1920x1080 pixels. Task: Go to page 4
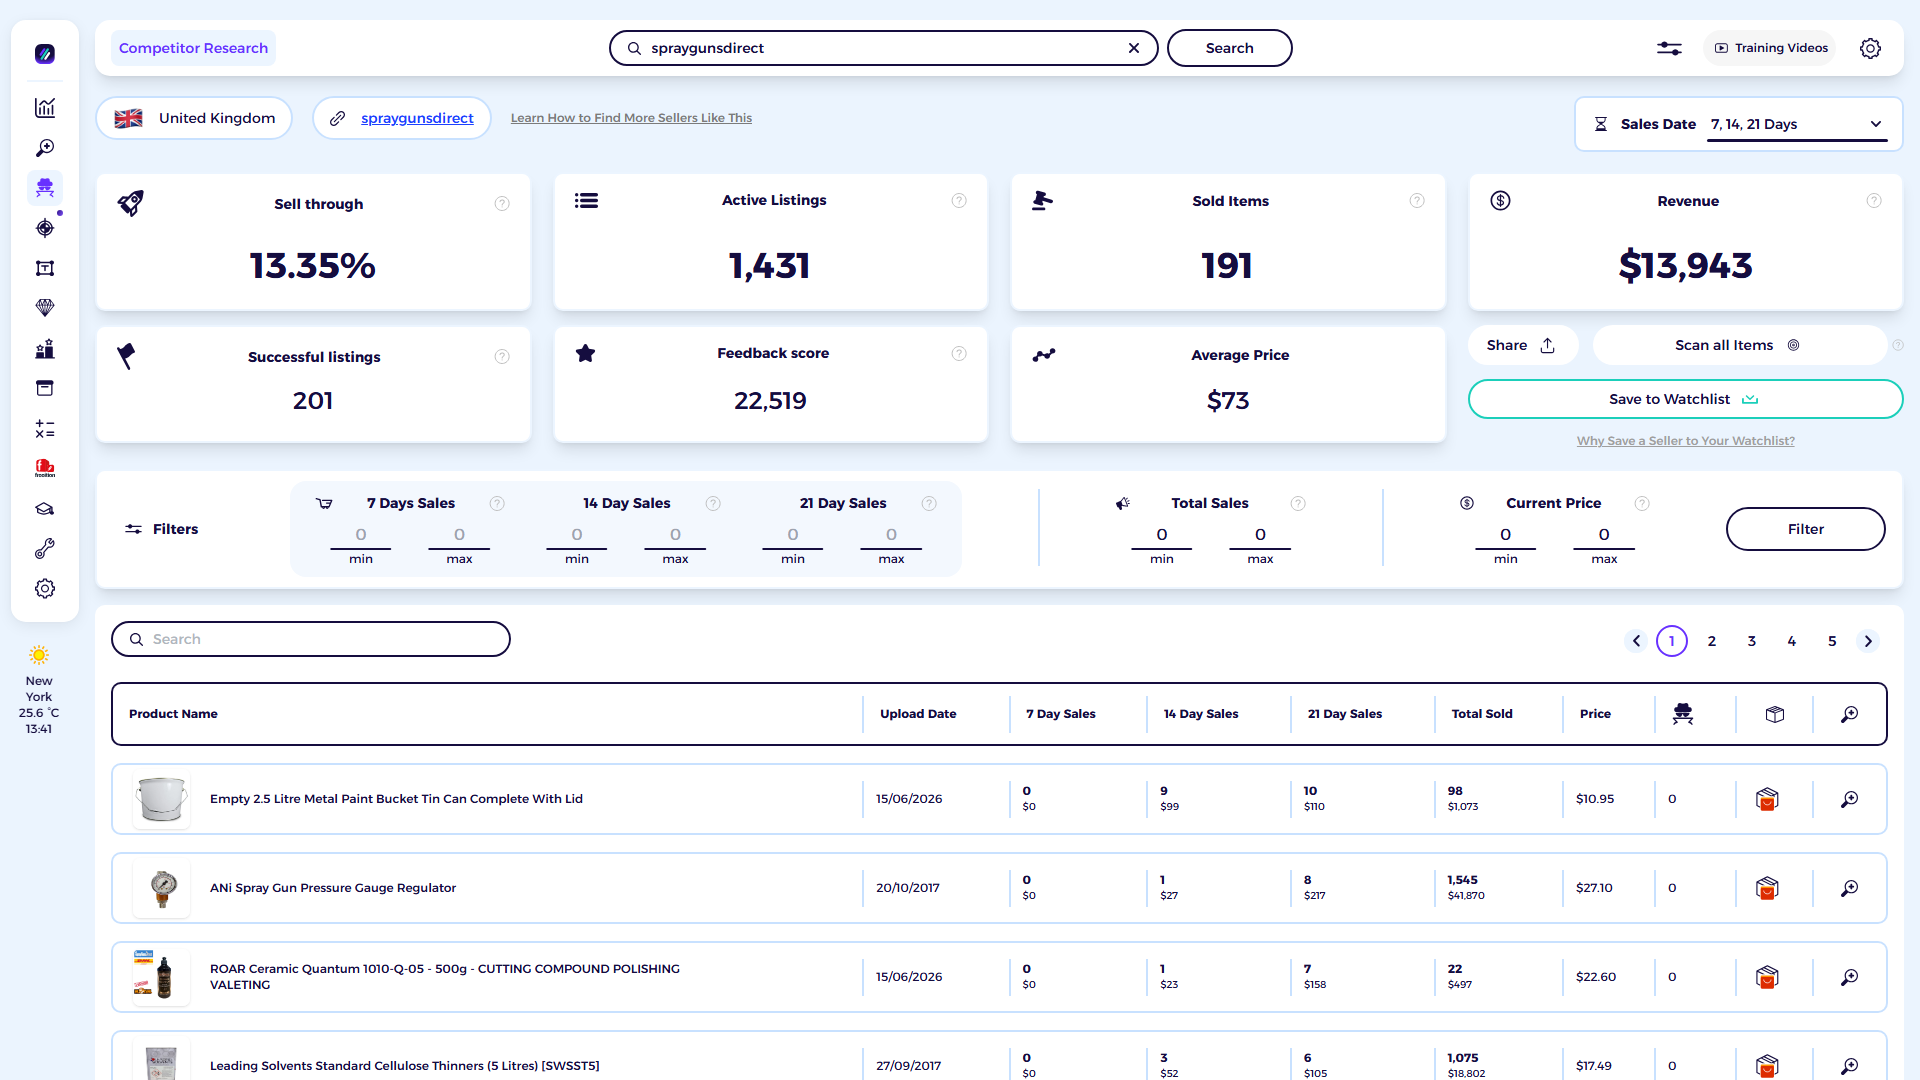1792,641
